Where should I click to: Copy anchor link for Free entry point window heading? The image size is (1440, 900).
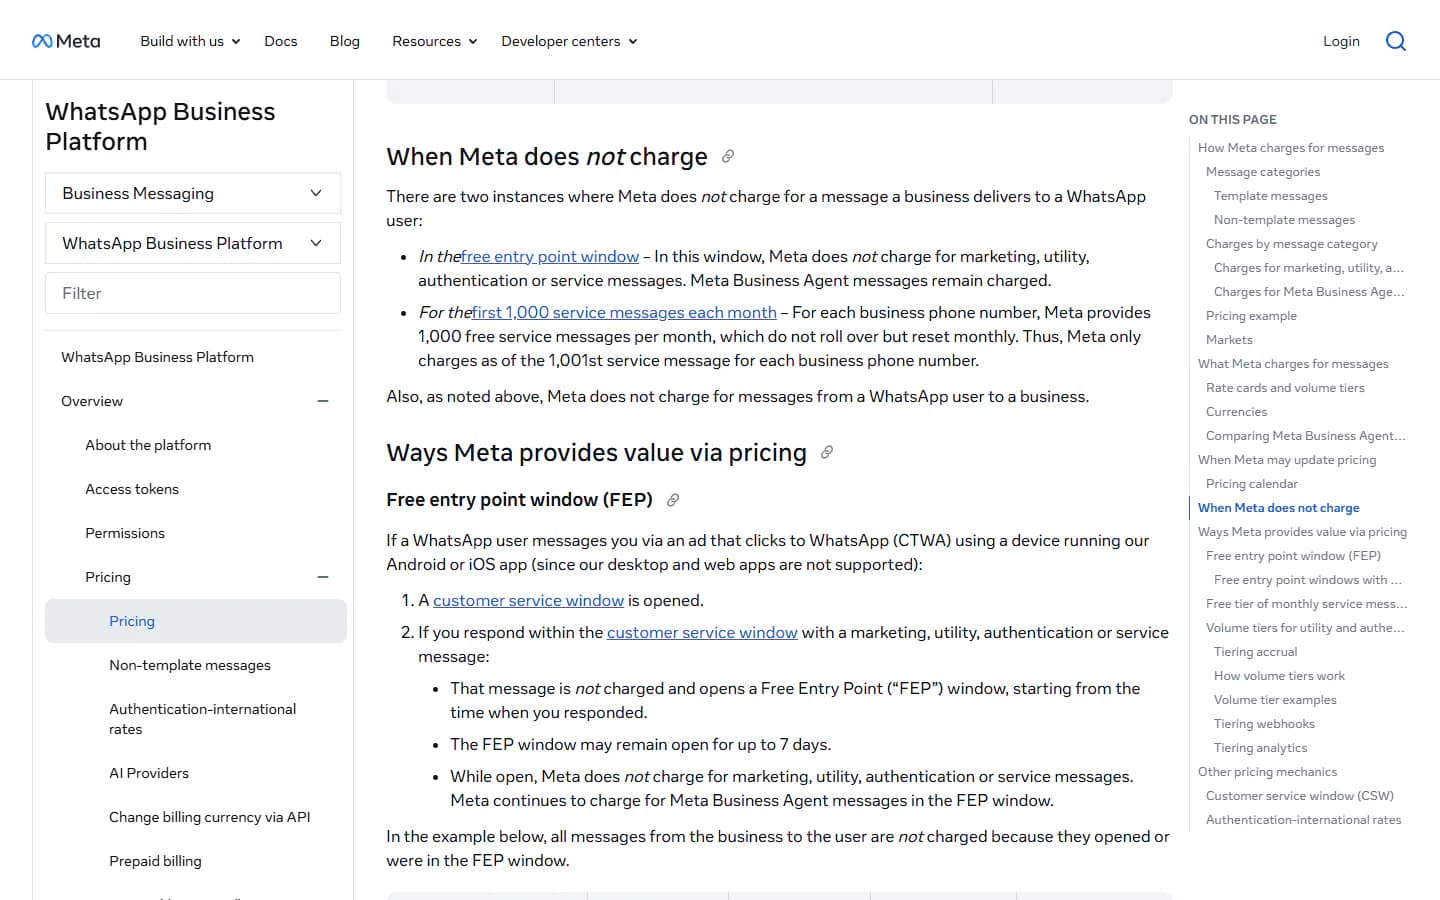(673, 500)
